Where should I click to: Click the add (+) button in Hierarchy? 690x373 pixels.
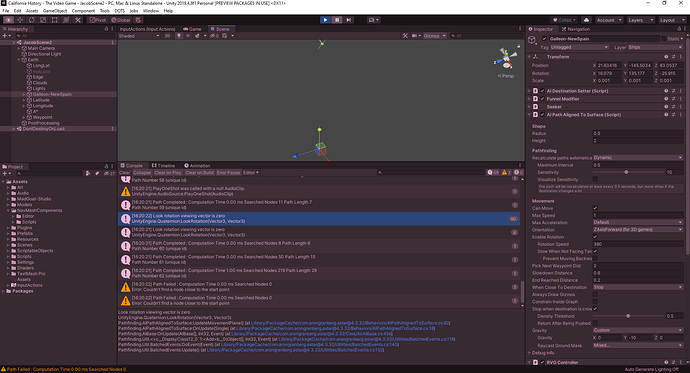5,36
